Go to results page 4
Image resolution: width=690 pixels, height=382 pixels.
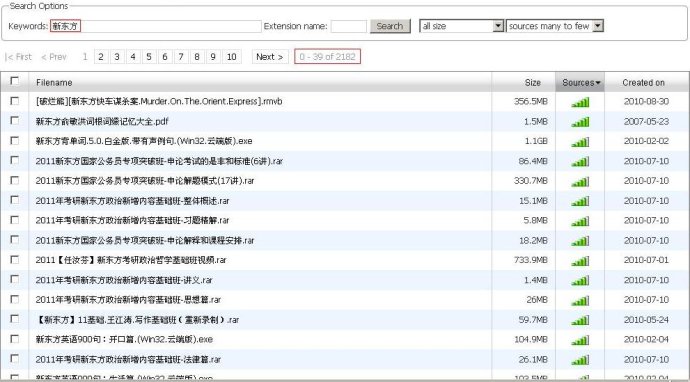[133, 57]
